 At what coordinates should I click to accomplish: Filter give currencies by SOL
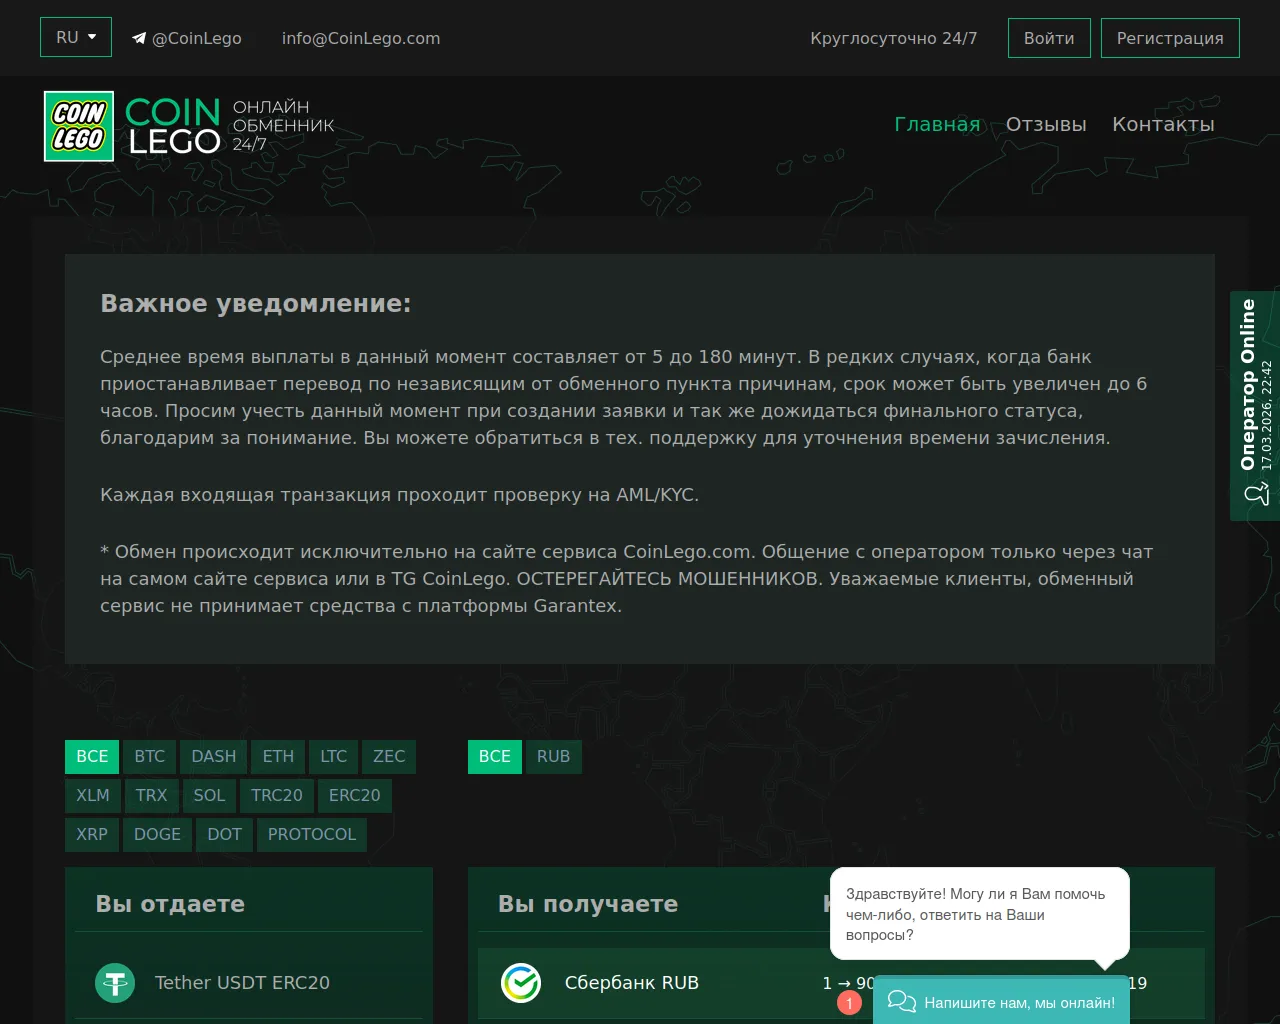click(209, 796)
